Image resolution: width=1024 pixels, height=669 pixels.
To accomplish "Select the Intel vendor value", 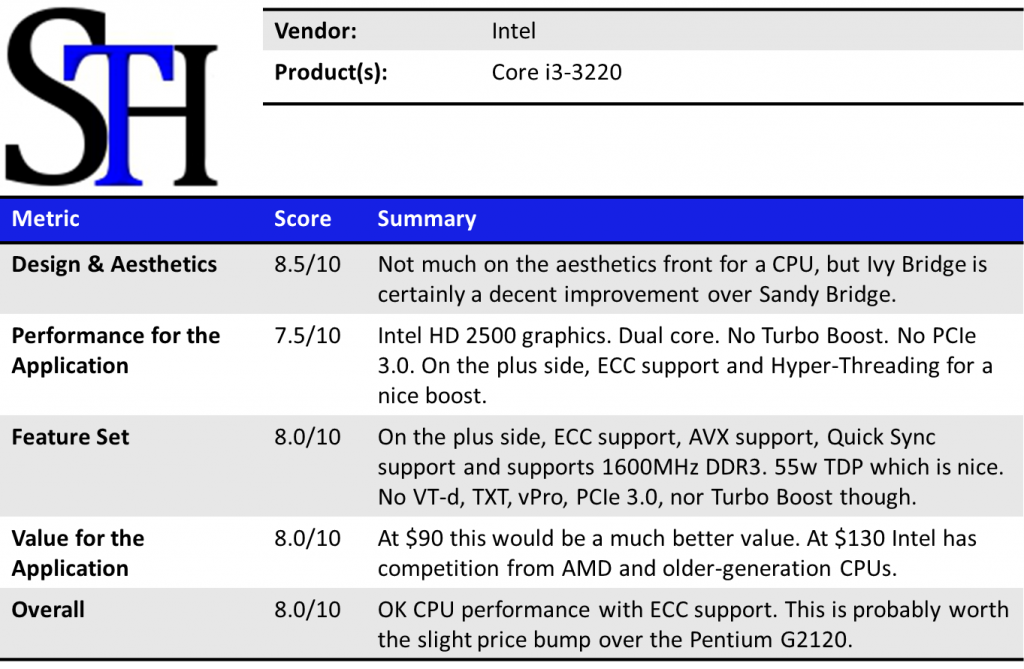I will [x=513, y=31].
